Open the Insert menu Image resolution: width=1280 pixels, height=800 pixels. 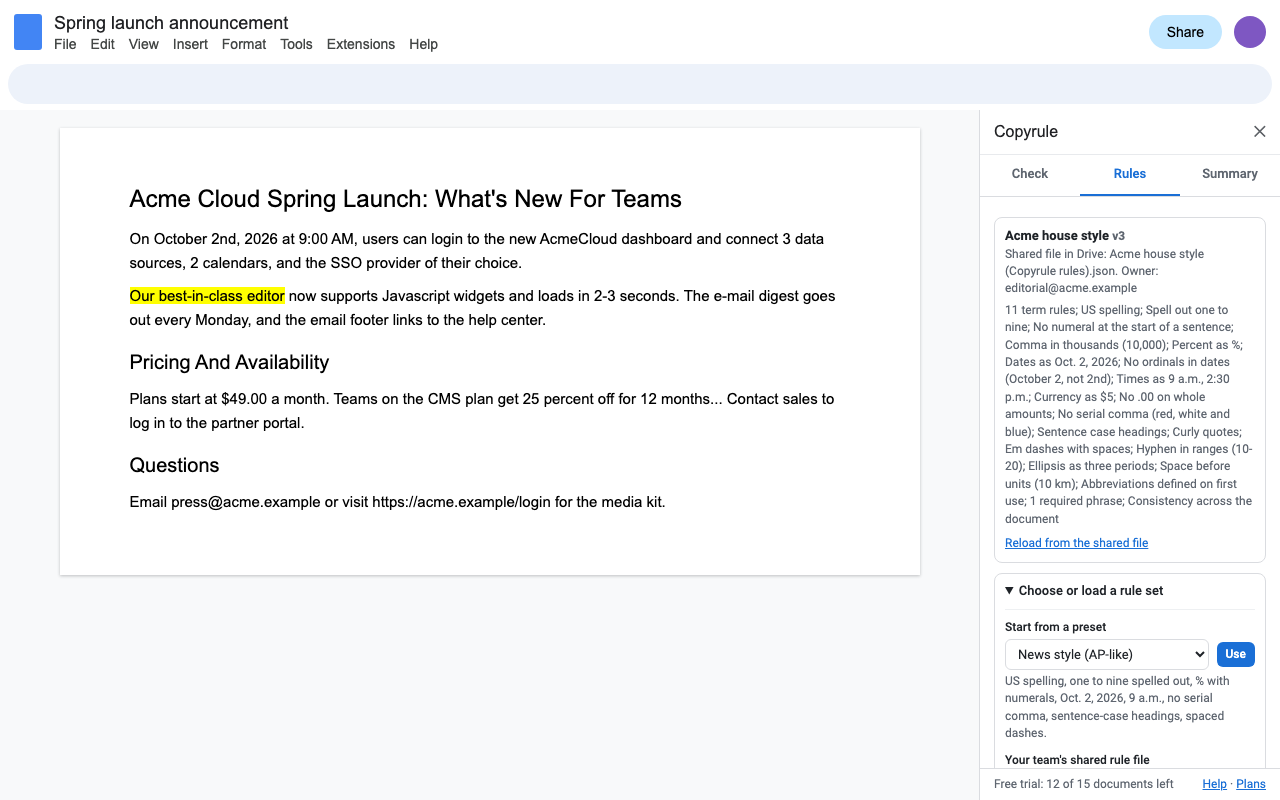[190, 44]
